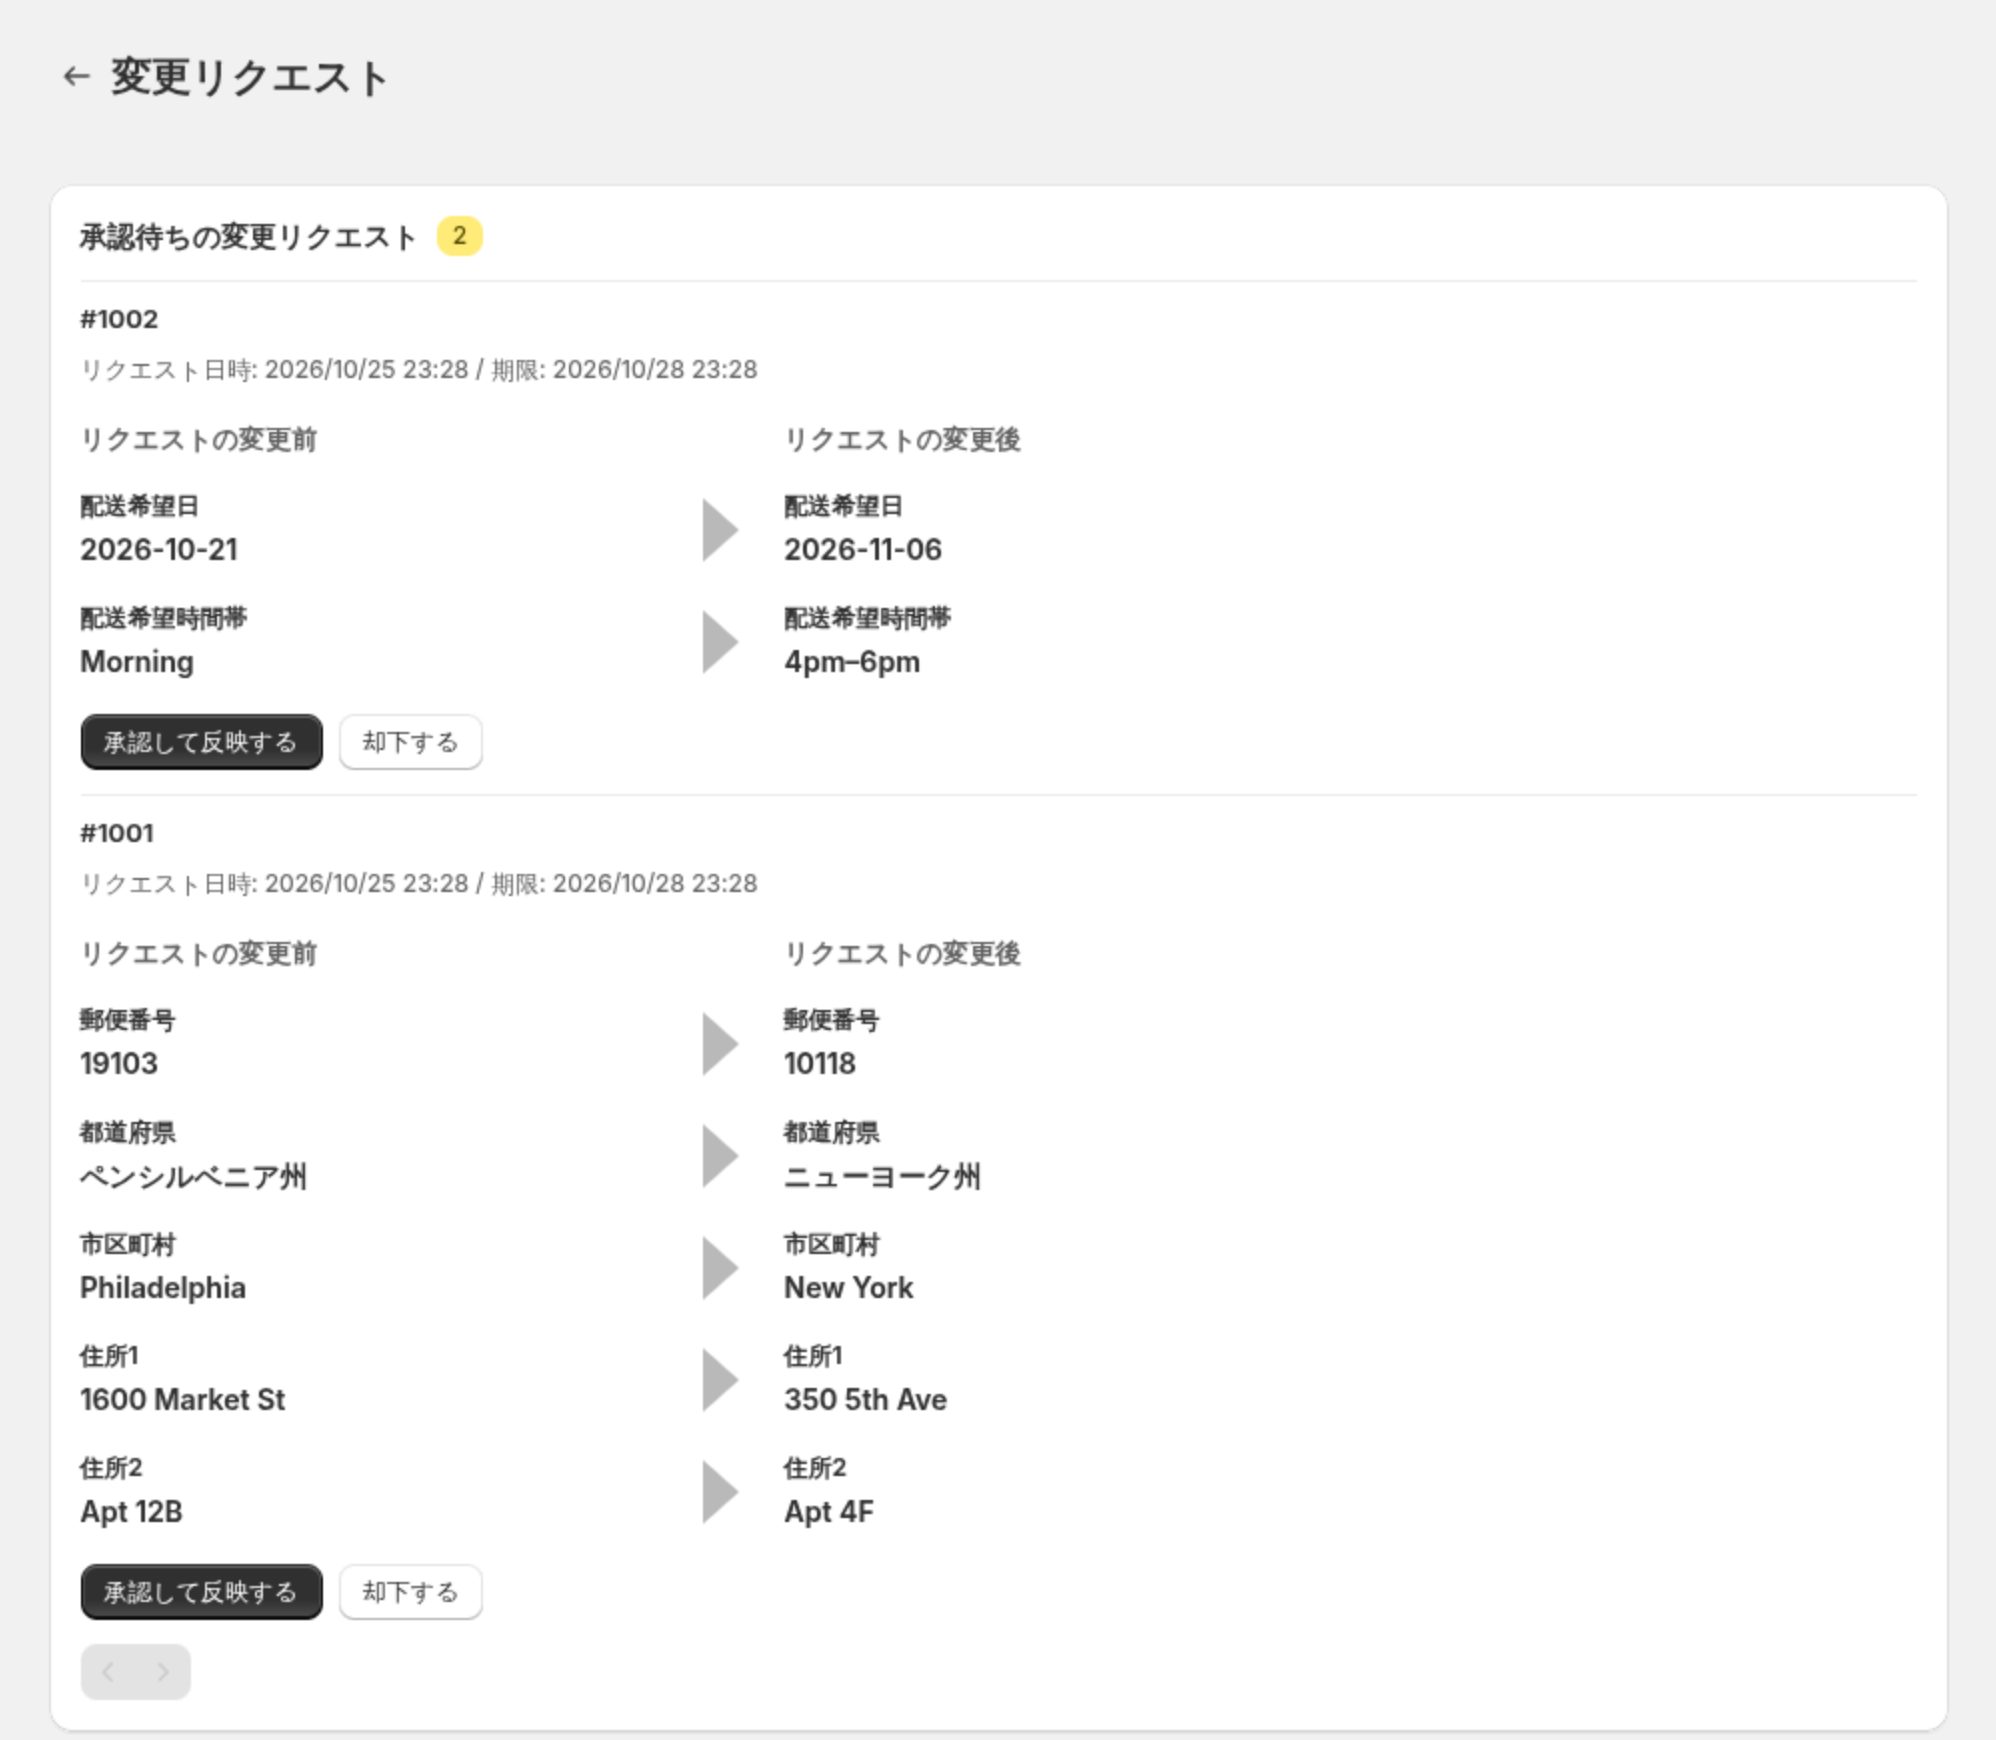This screenshot has height=1740, width=1996.
Task: Click the request date line under #1001
Action: click(x=419, y=884)
